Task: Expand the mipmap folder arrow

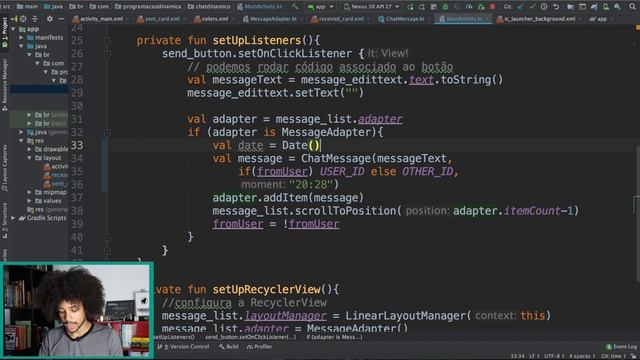Action: (29, 192)
